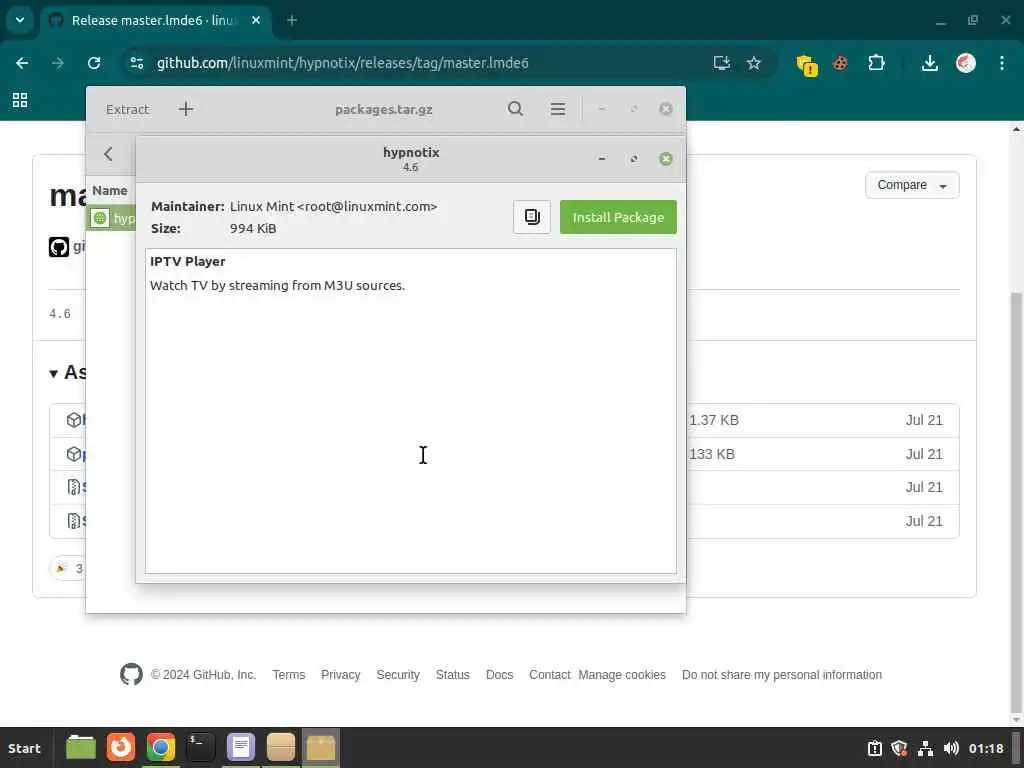
Task: Switch to the package installer taskbar icon
Action: coord(321,747)
